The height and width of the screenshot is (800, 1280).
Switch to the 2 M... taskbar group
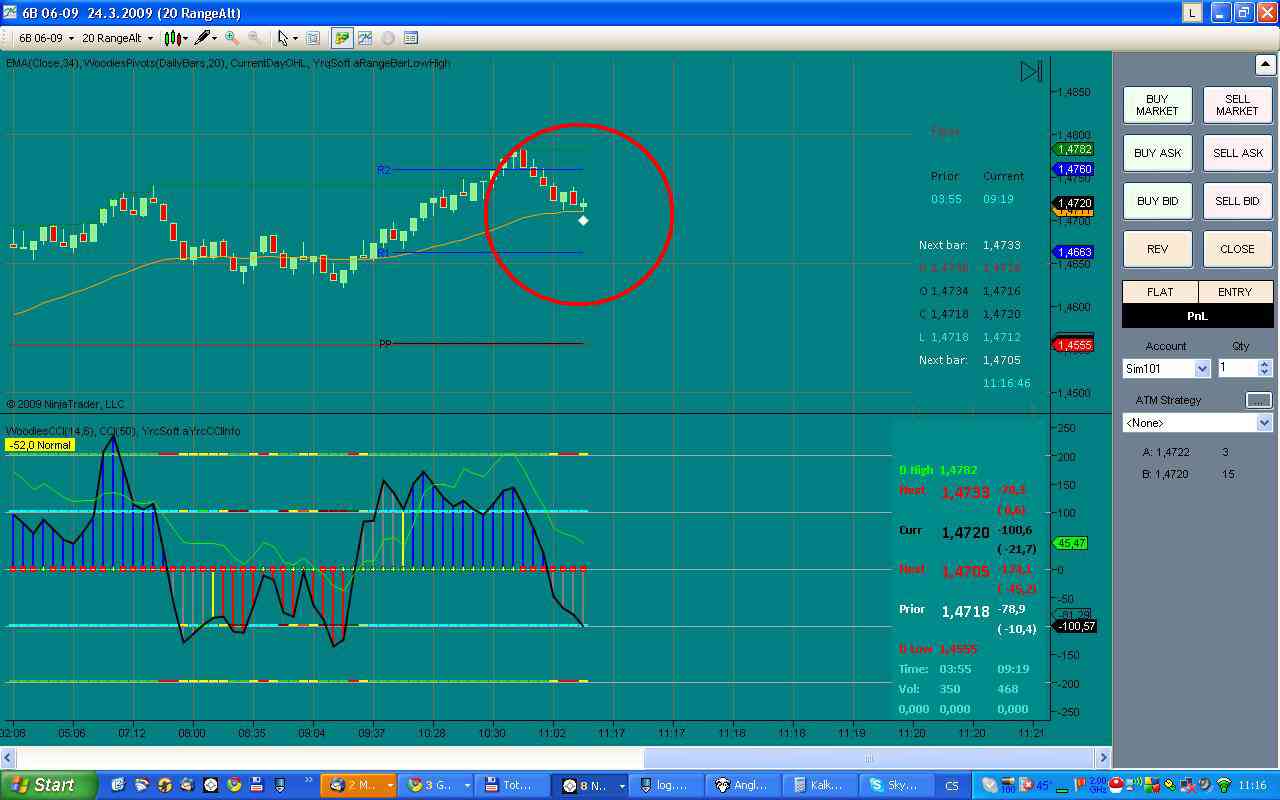[359, 785]
